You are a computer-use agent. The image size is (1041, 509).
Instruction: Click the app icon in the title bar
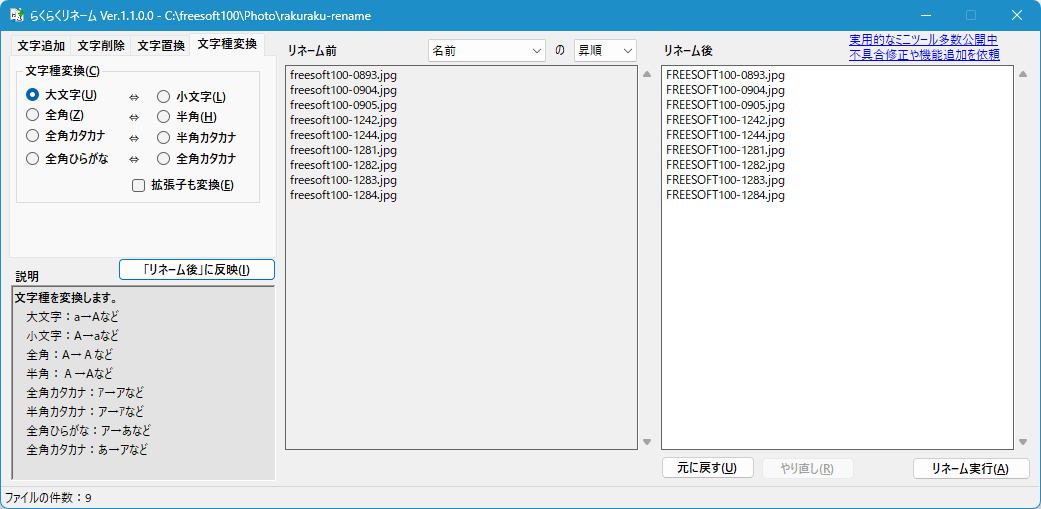(16, 15)
